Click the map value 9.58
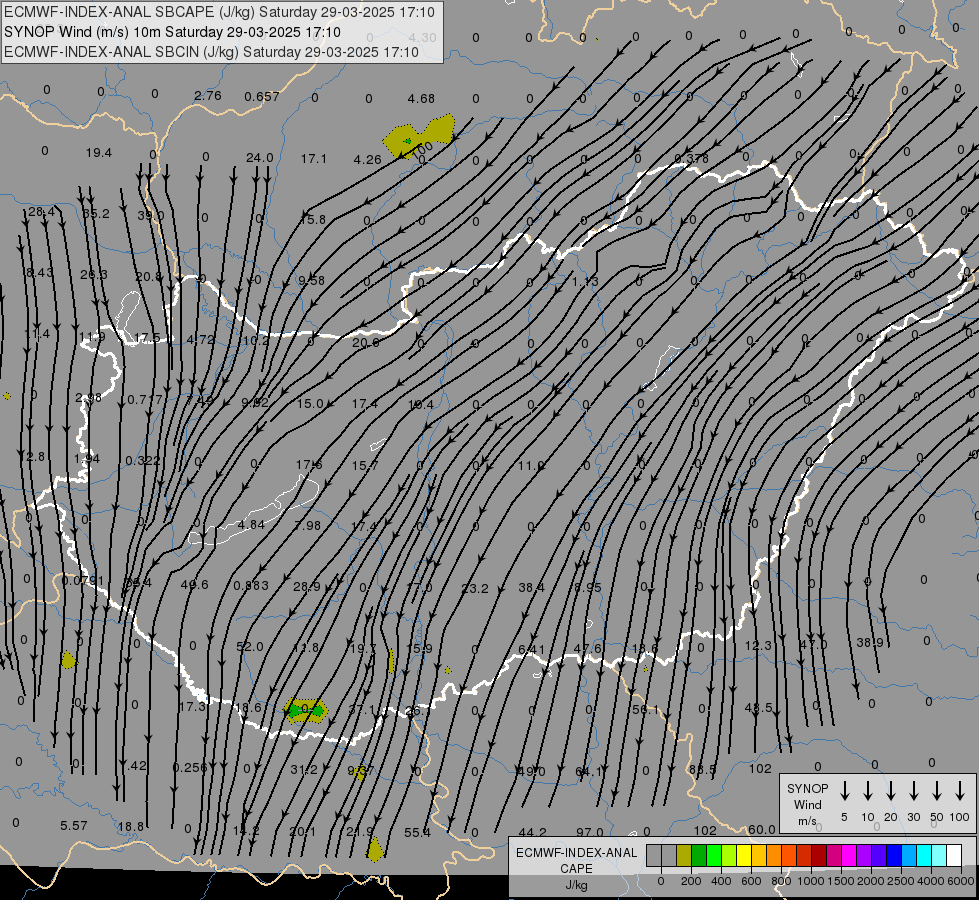 click(312, 280)
